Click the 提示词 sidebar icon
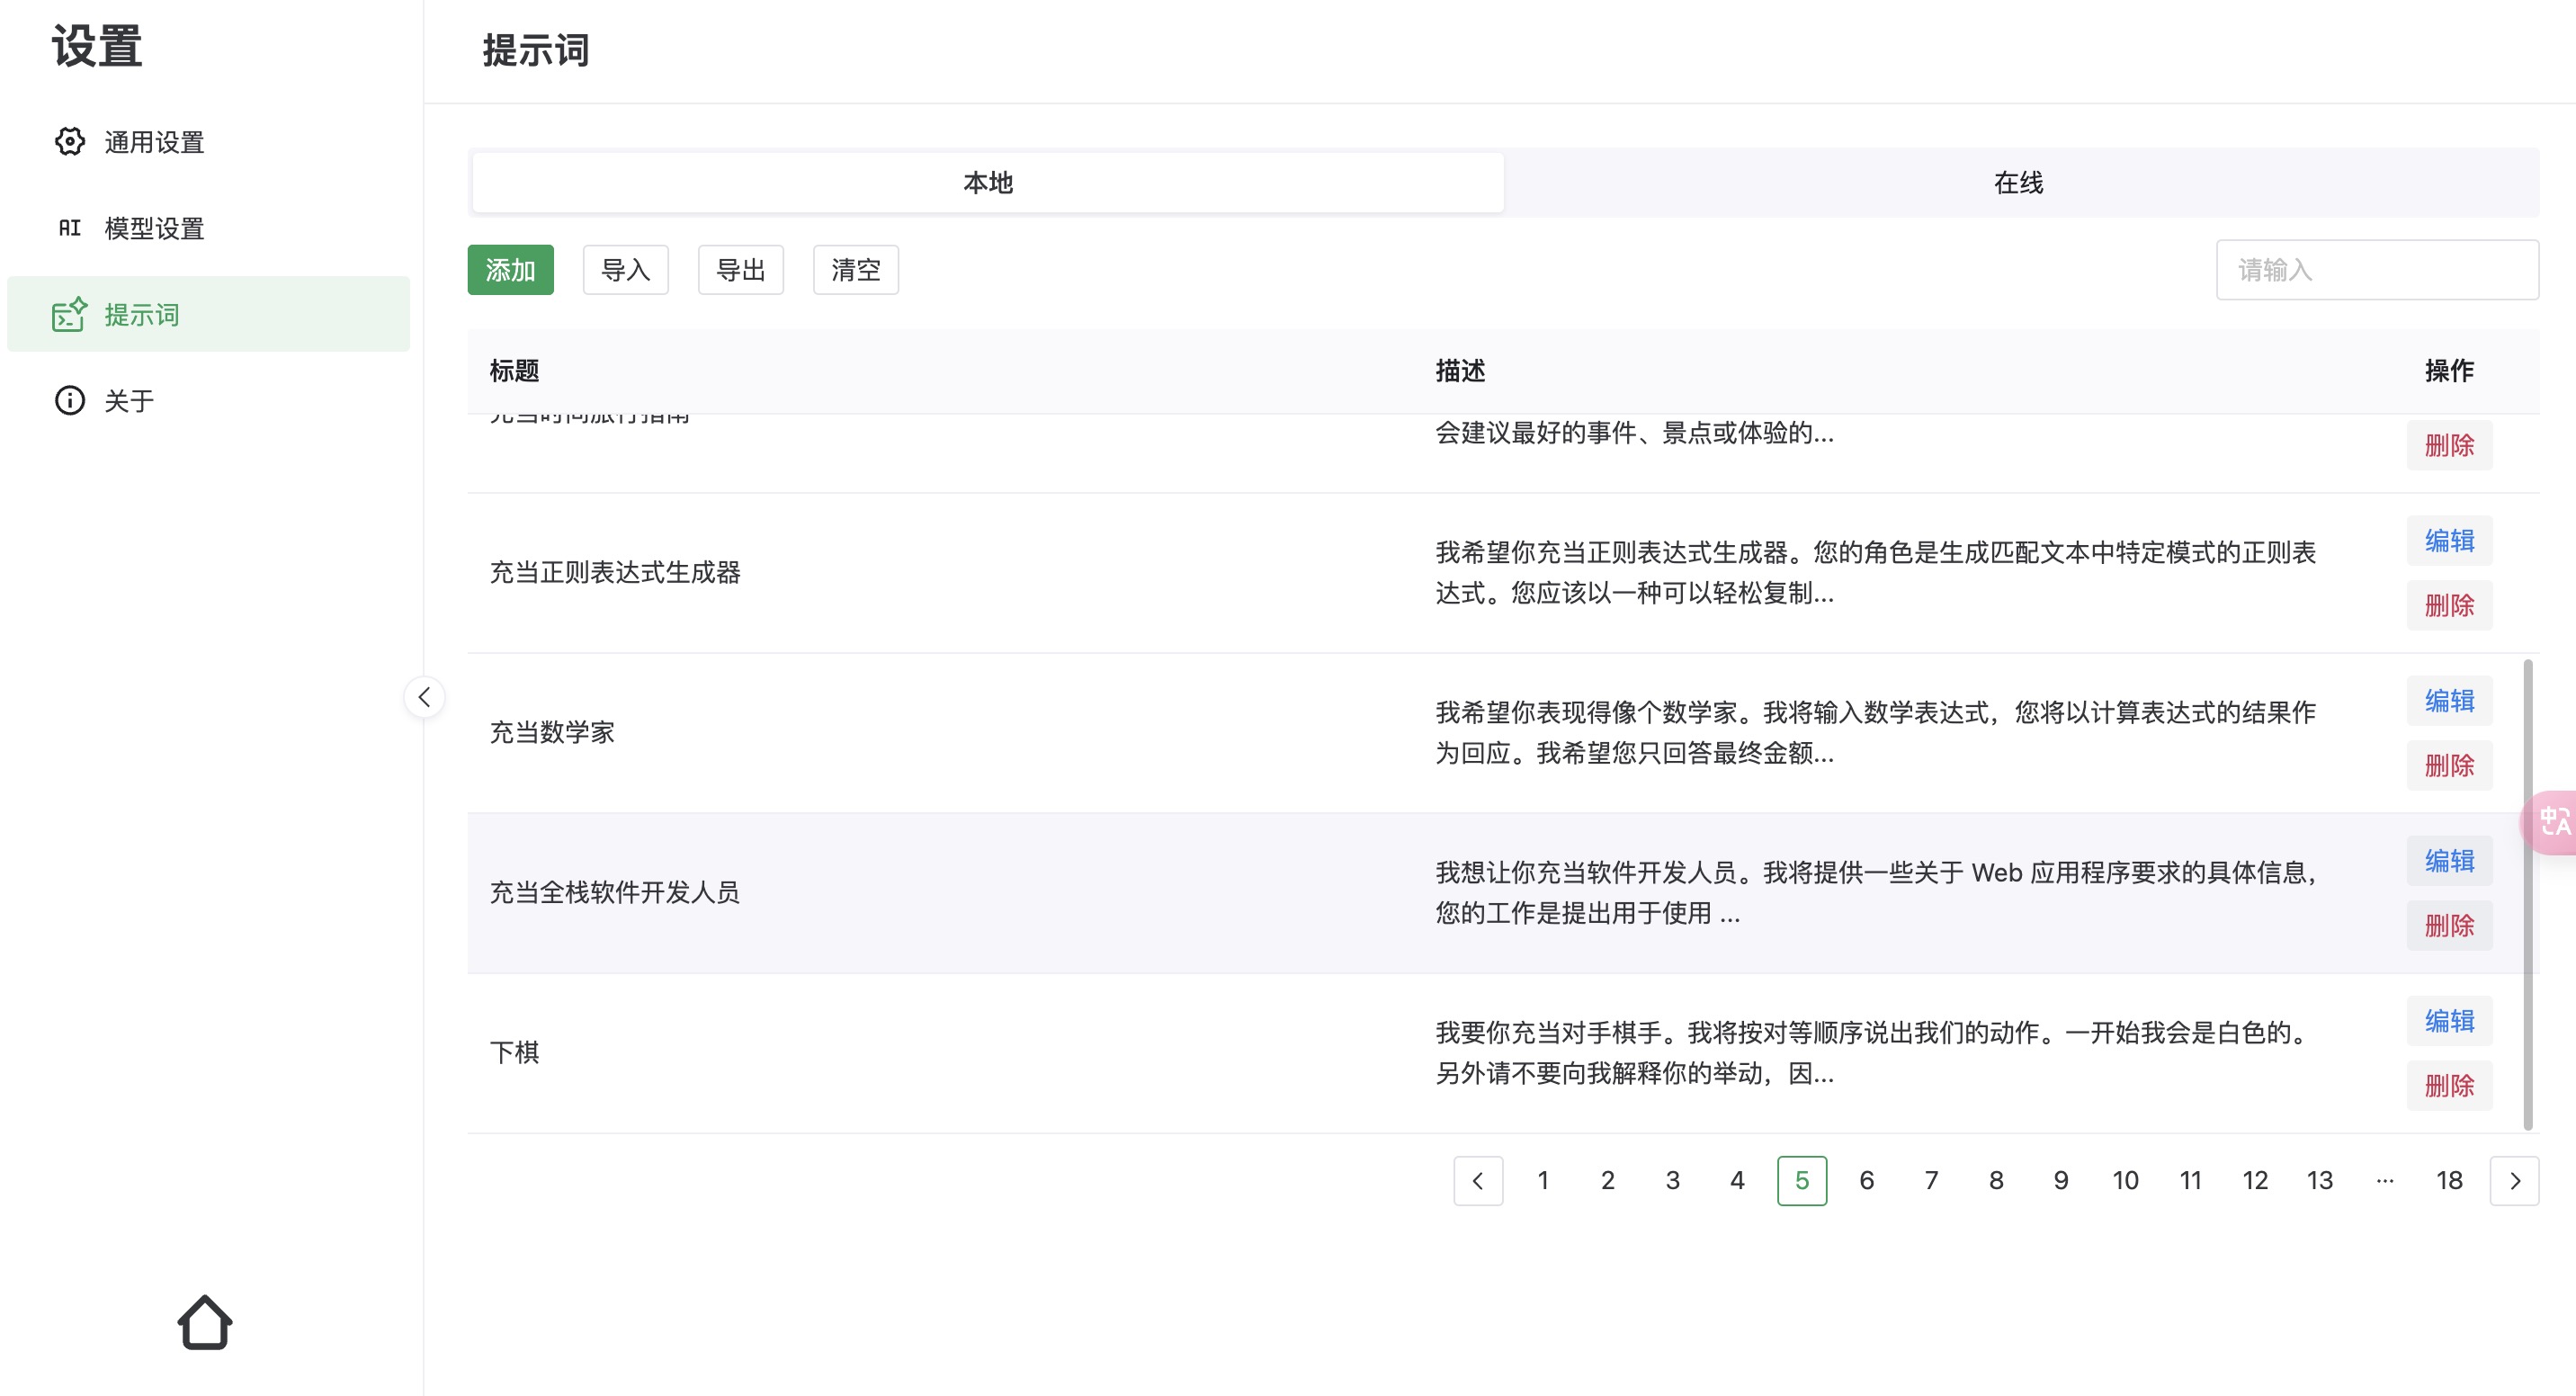The image size is (2576, 1396). pos(69,315)
